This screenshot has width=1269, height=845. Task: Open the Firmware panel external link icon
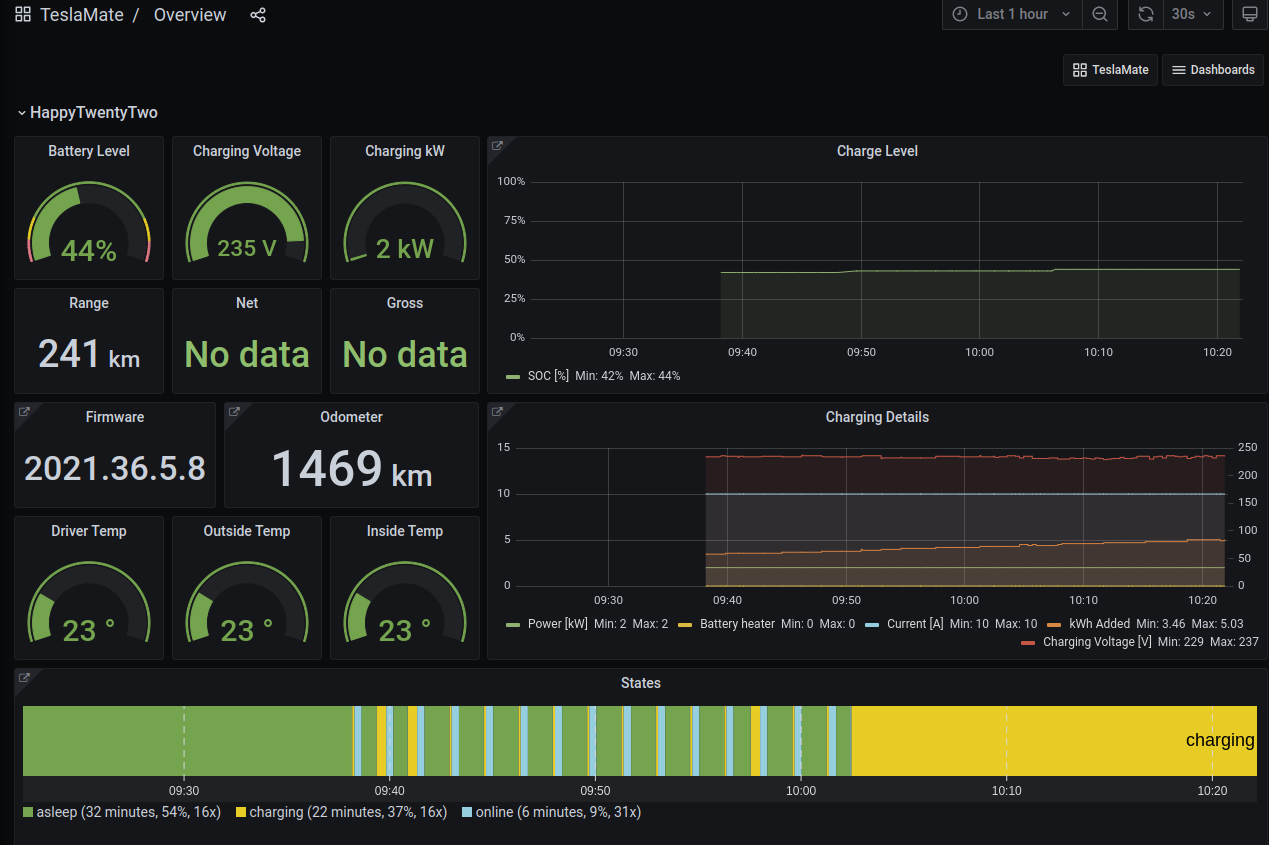coord(25,413)
